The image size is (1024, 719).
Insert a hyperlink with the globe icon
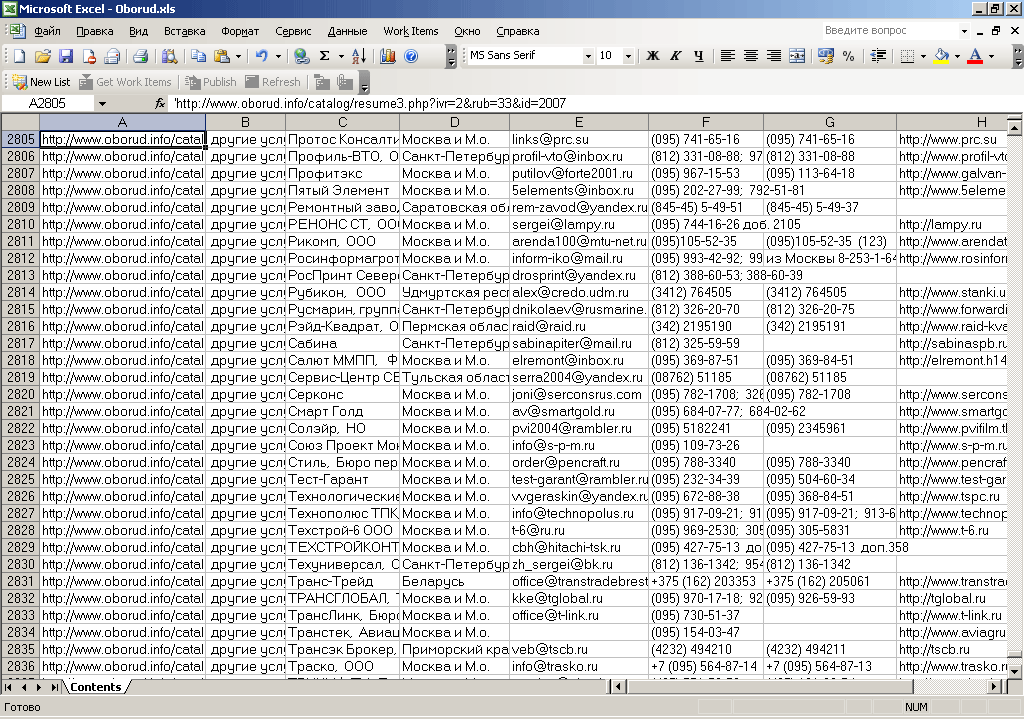[x=301, y=56]
